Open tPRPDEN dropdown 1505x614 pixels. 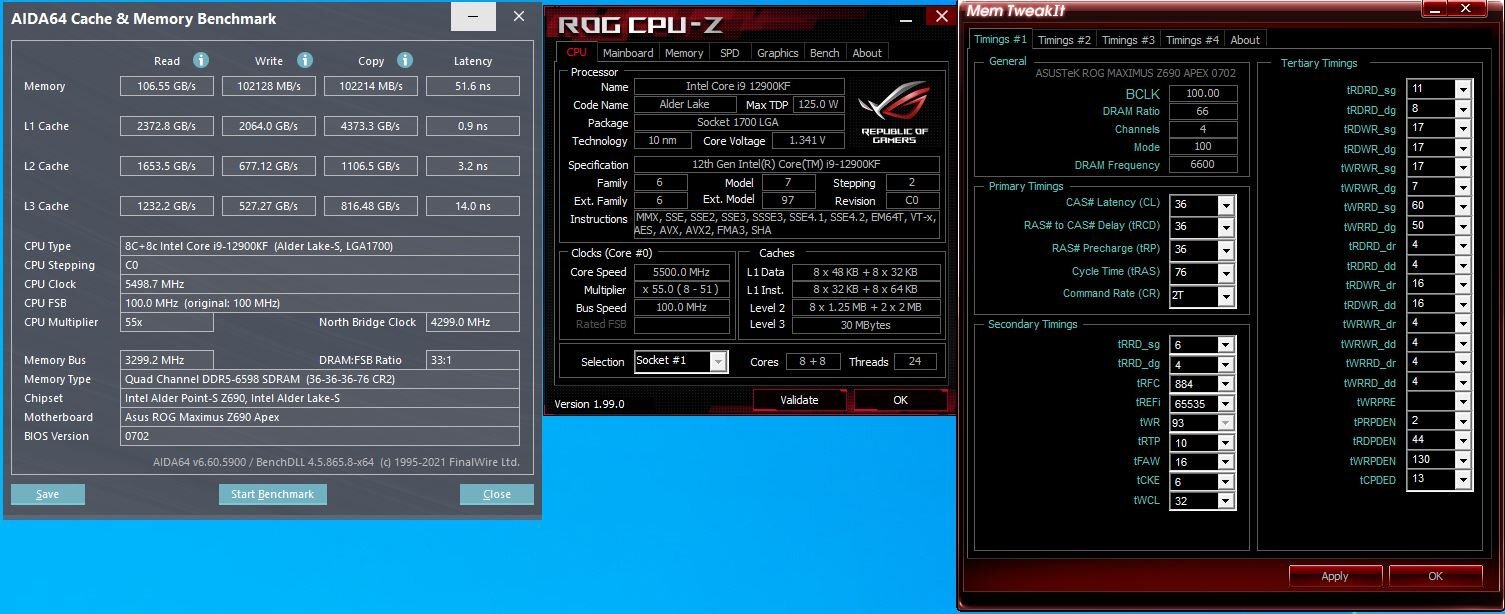(x=1463, y=421)
